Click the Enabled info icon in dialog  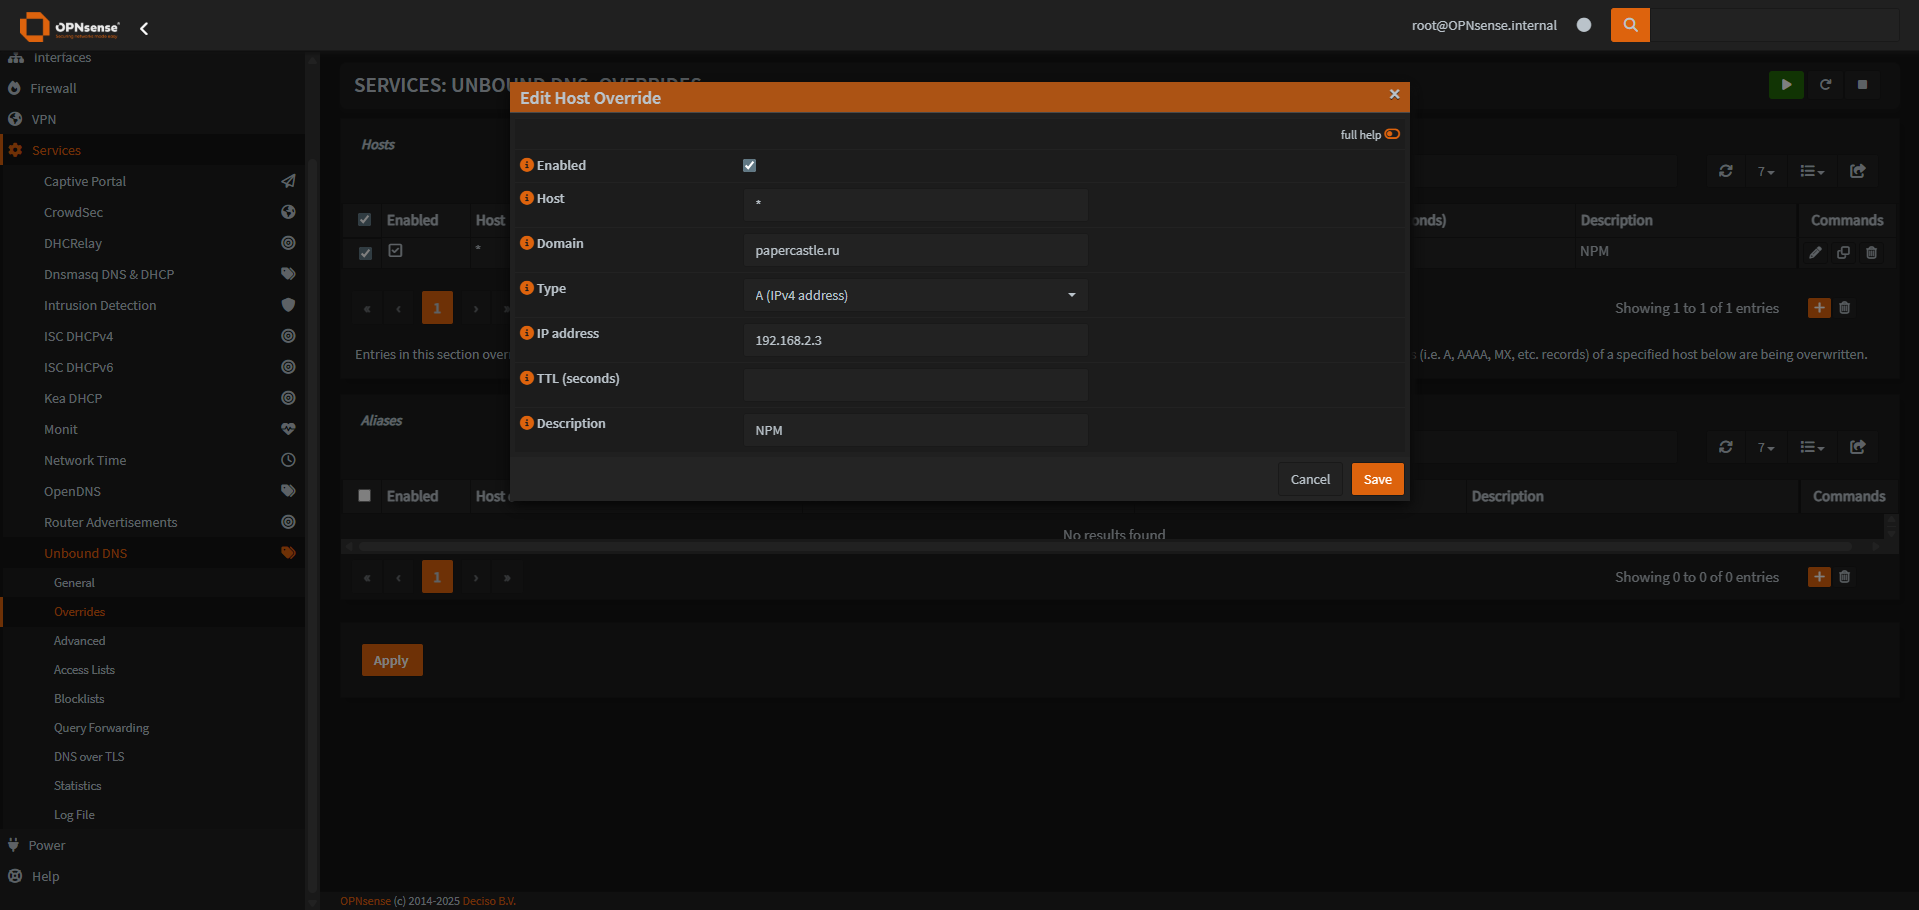pos(527,165)
